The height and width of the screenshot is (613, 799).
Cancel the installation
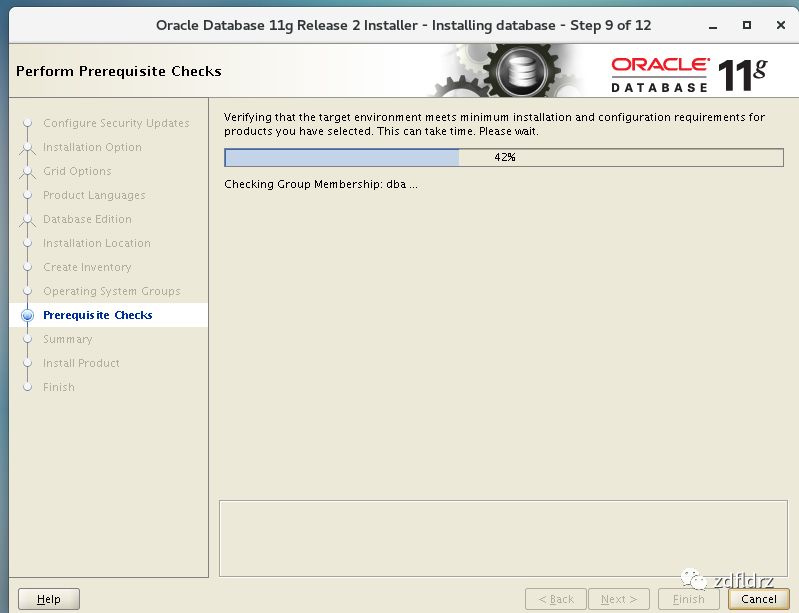[758, 599]
